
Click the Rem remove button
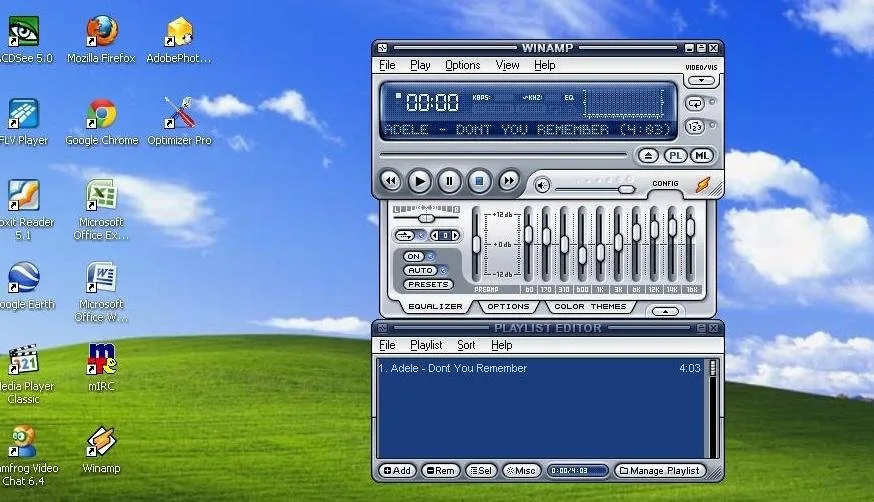(x=440, y=471)
